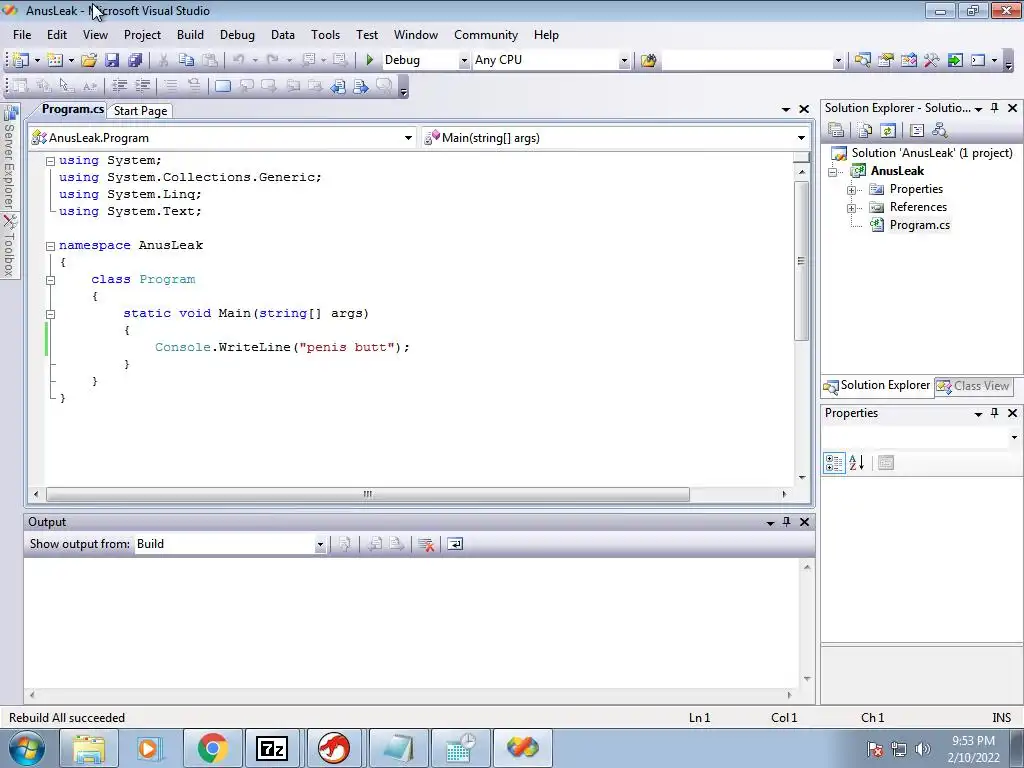Open the Community menu

[x=486, y=35]
